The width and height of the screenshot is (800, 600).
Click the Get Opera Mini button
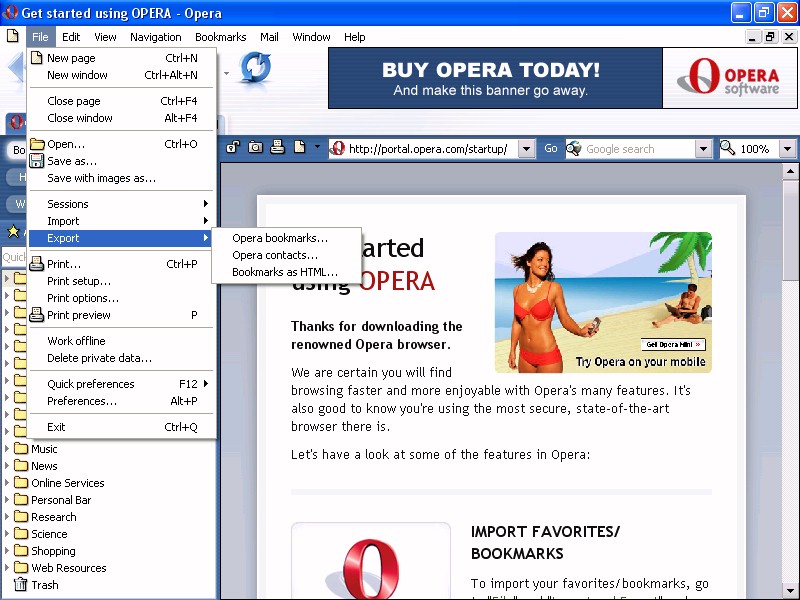coord(672,344)
